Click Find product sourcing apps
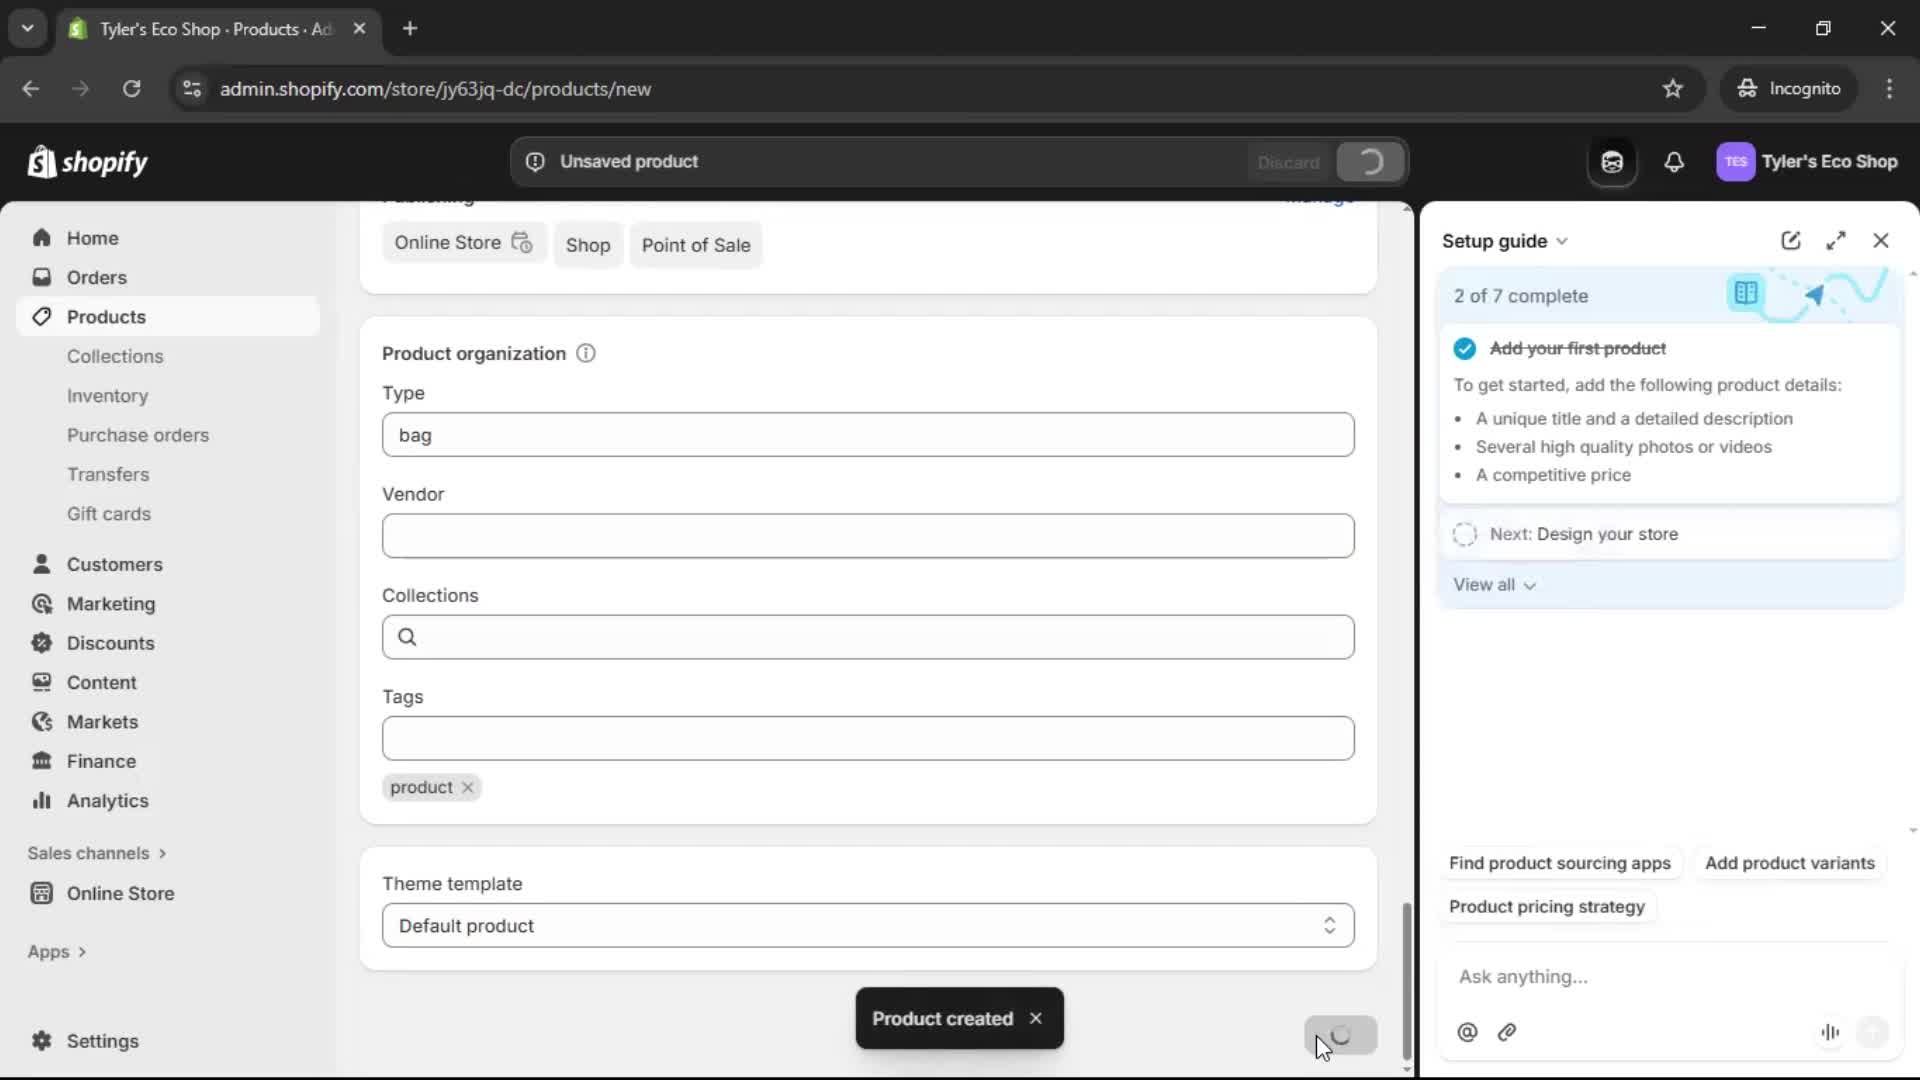The image size is (1920, 1080). coord(1560,863)
